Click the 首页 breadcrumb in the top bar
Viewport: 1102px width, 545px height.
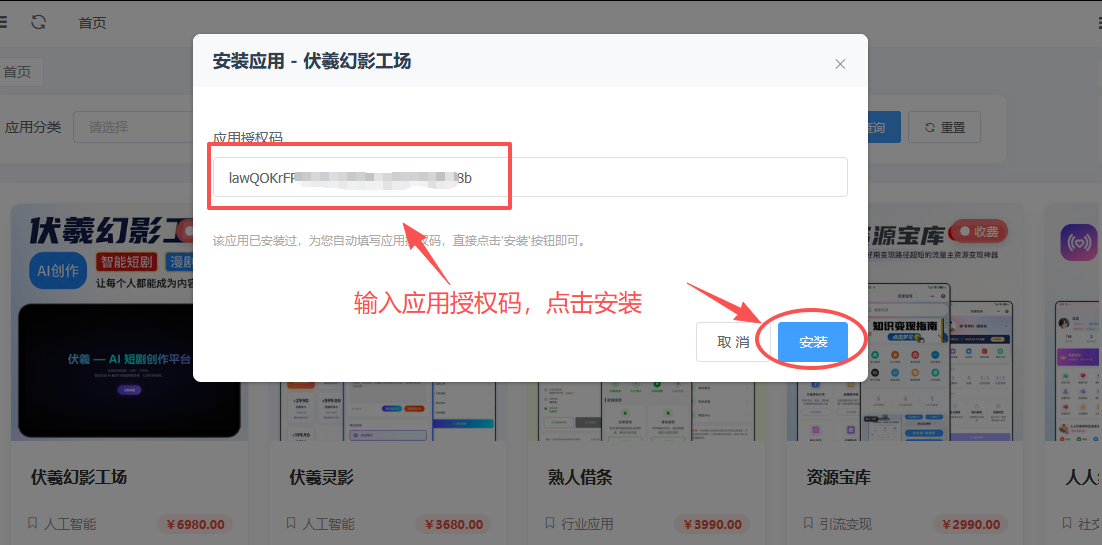click(92, 23)
